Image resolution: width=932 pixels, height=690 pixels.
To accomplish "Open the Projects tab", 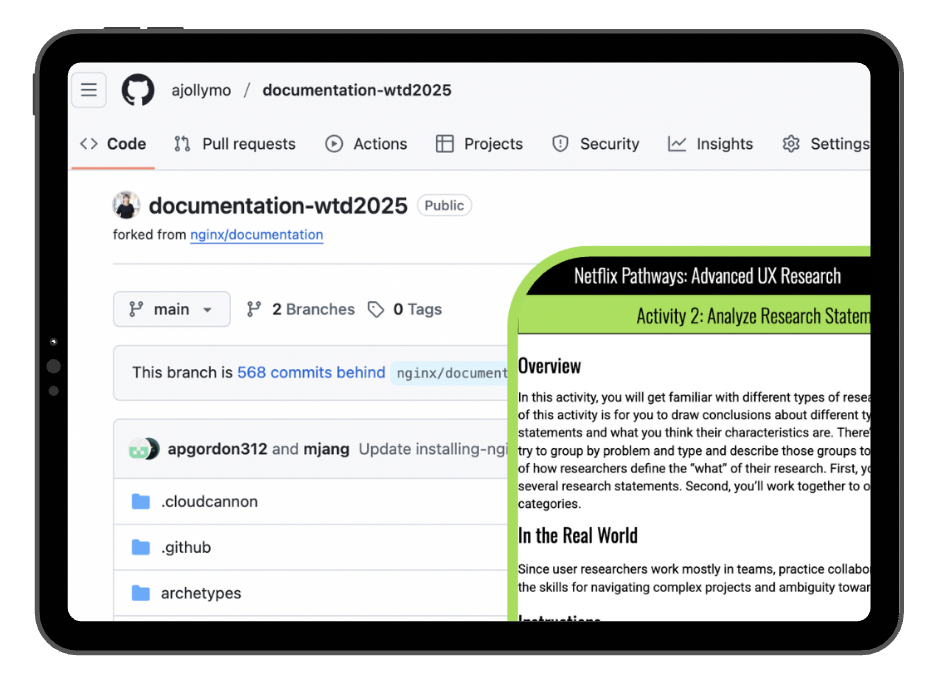I will (479, 144).
